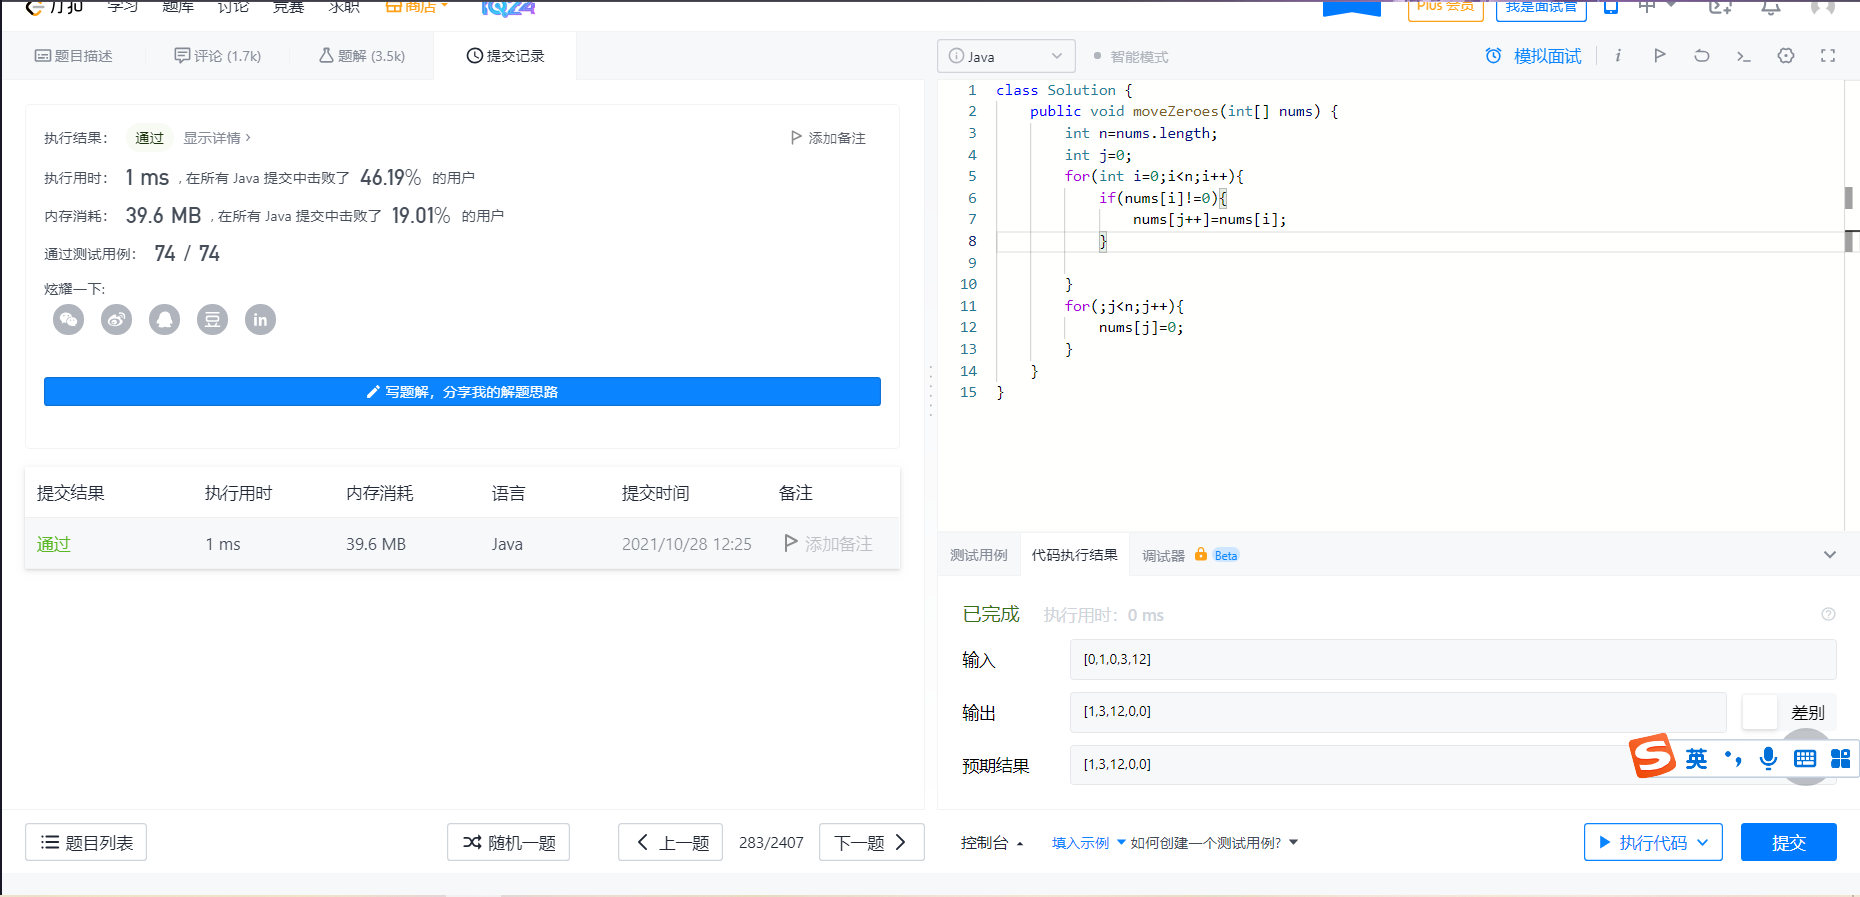Go to next problem 下一题
Viewport: 1860px width, 897px height.
click(x=871, y=842)
